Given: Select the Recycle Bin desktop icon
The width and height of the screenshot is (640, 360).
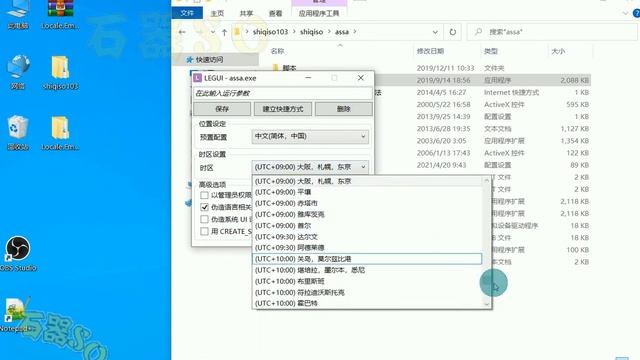Looking at the screenshot, I should click(x=18, y=133).
